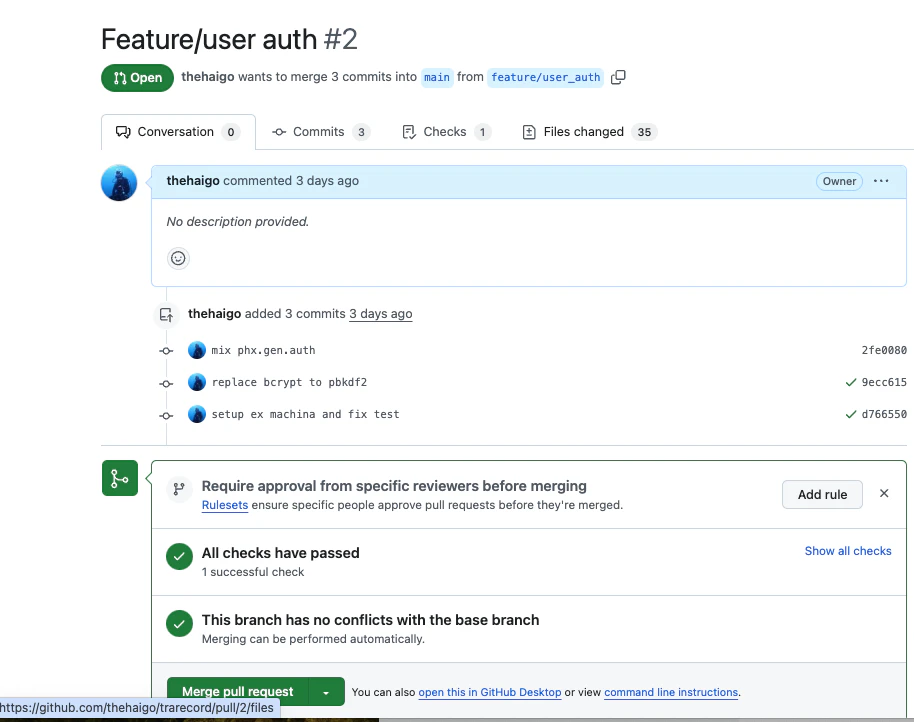
Task: Click the Commits count badge 3
Action: (x=361, y=132)
